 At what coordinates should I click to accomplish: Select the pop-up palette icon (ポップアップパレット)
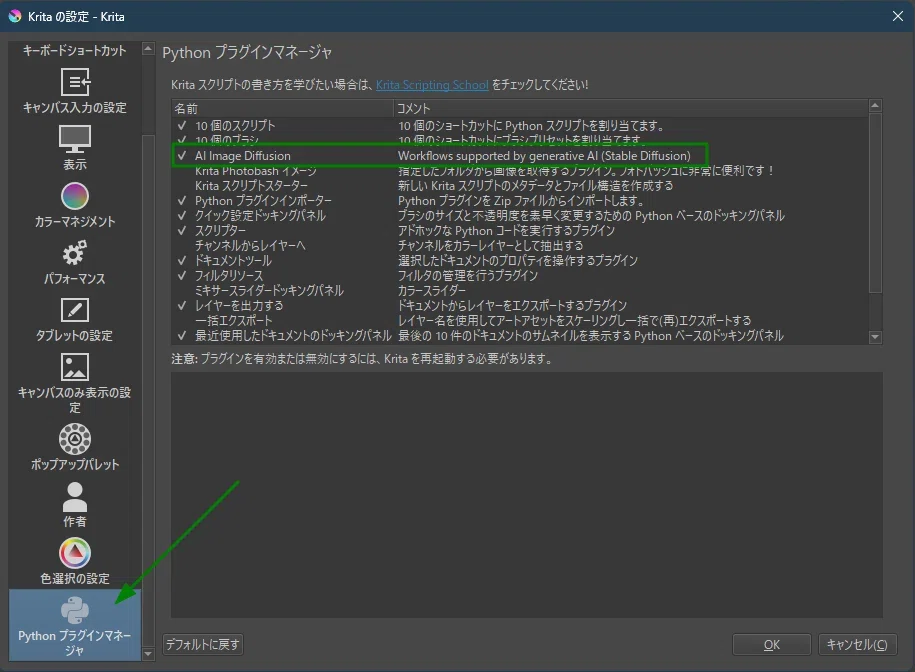pos(75,439)
